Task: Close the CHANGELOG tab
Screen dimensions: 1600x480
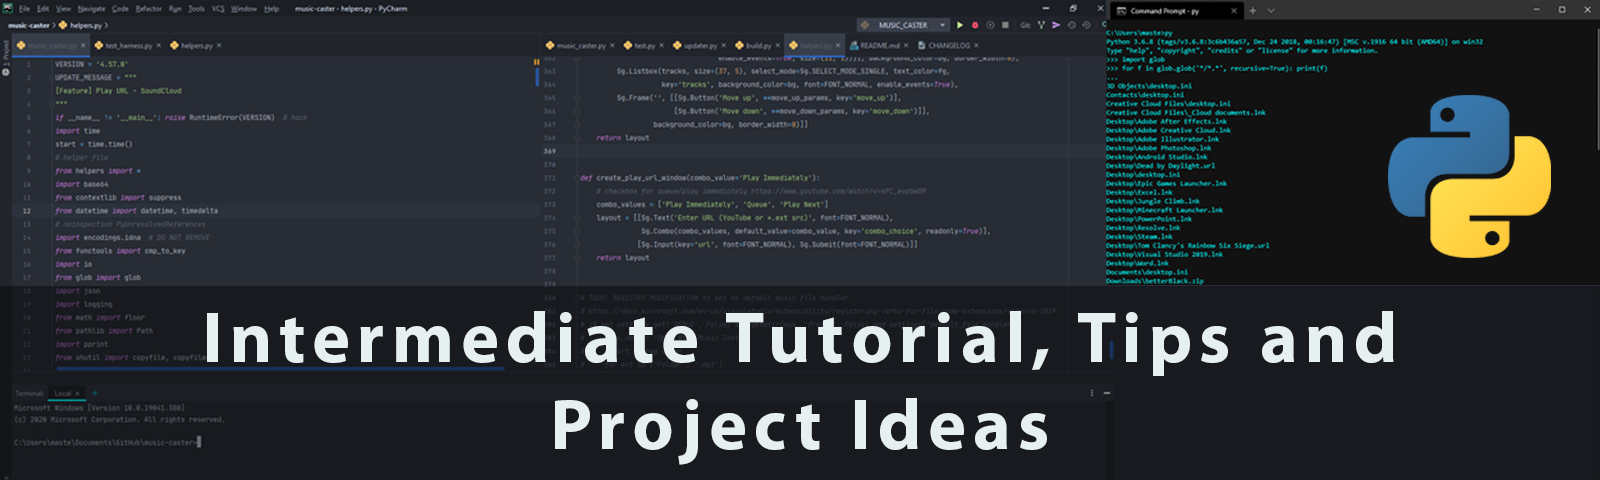Action: tap(976, 45)
